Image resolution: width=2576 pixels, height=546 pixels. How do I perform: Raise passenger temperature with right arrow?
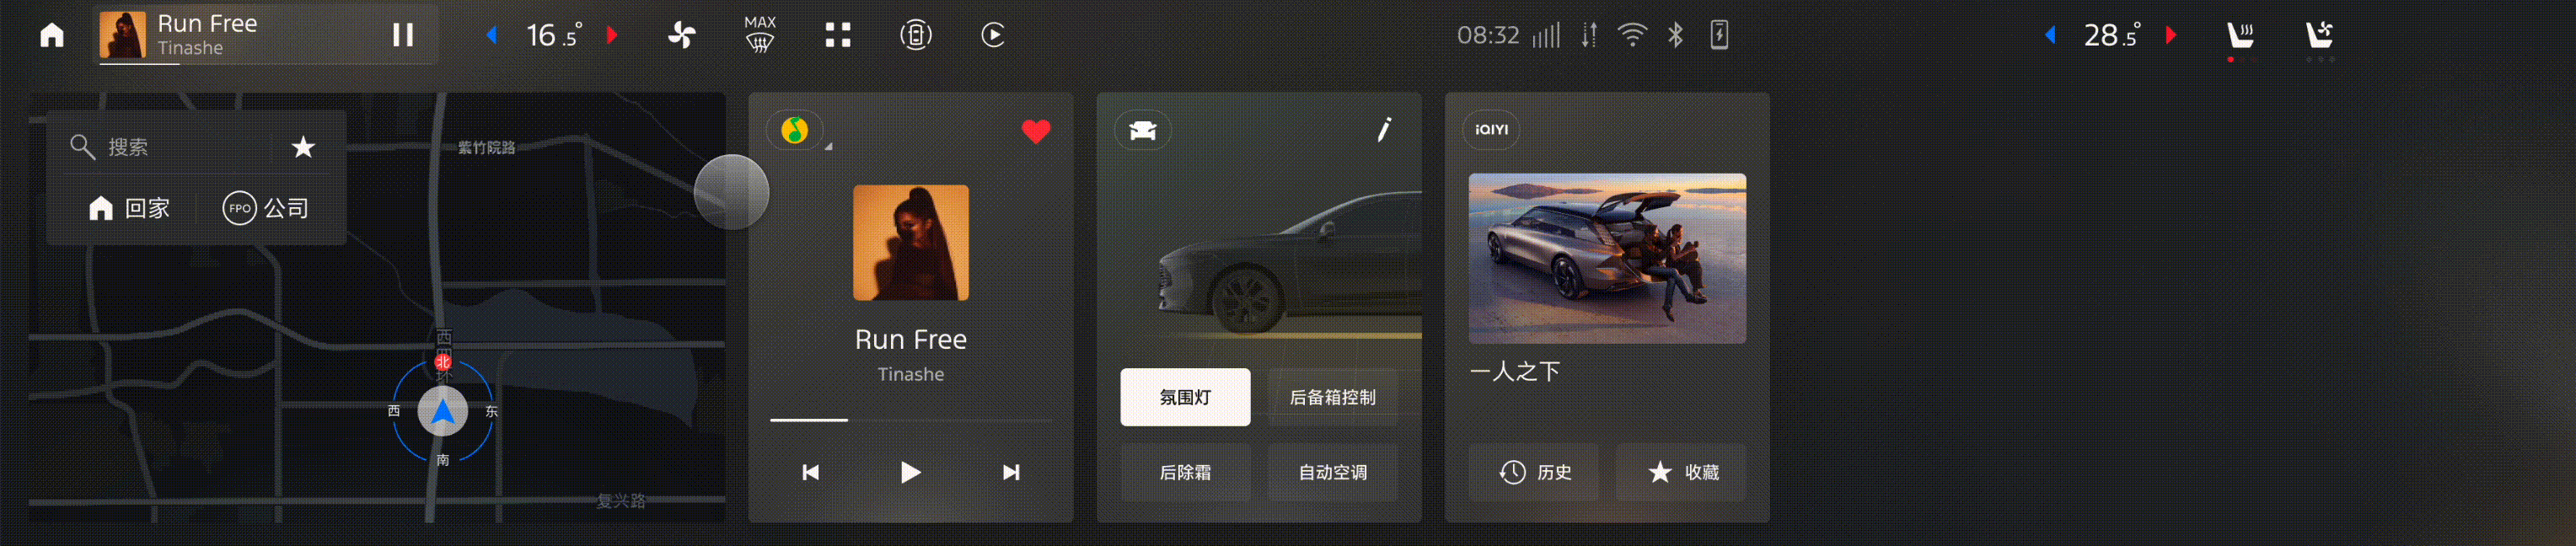point(2171,35)
